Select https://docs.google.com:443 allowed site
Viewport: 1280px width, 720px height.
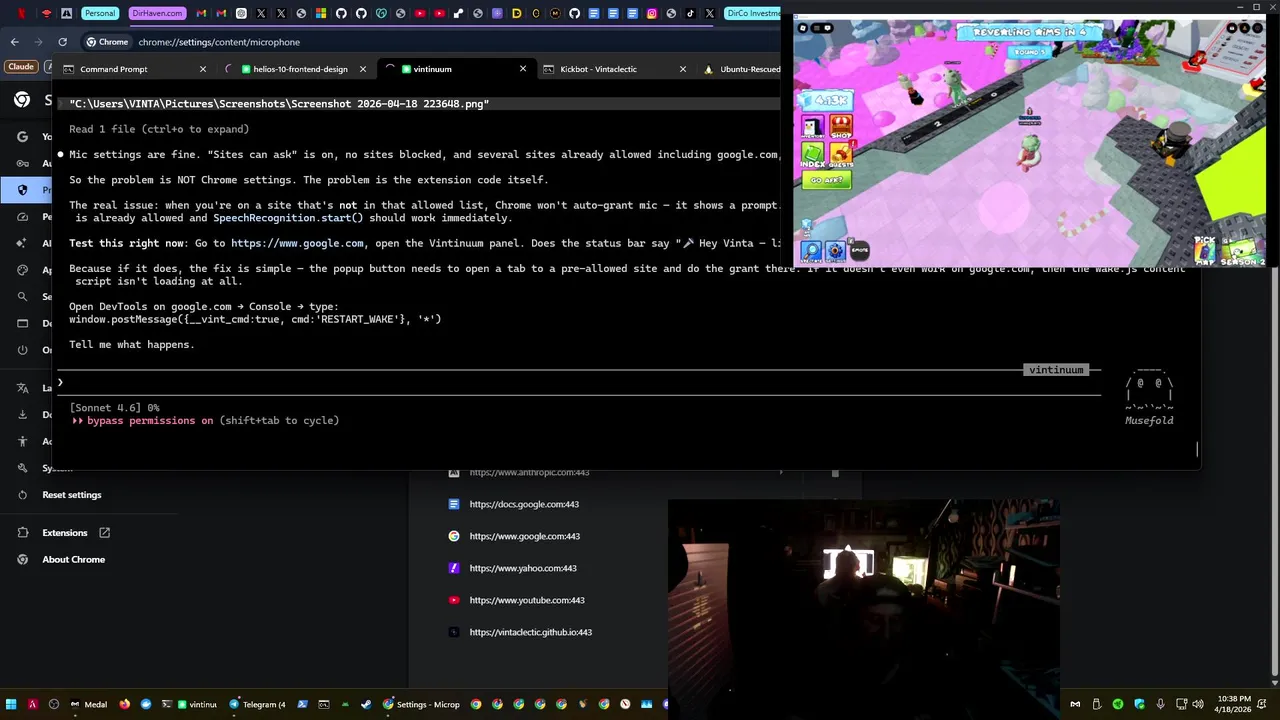pyautogui.click(x=524, y=504)
